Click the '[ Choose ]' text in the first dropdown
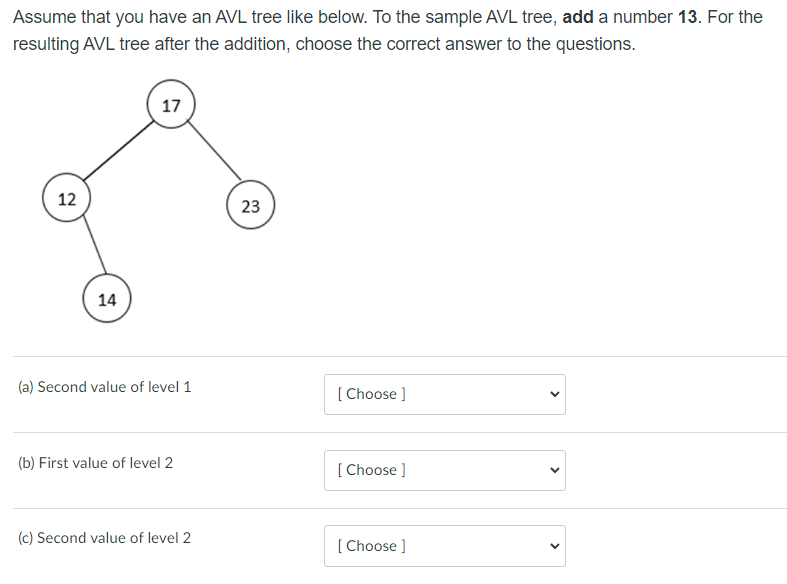 (x=371, y=394)
